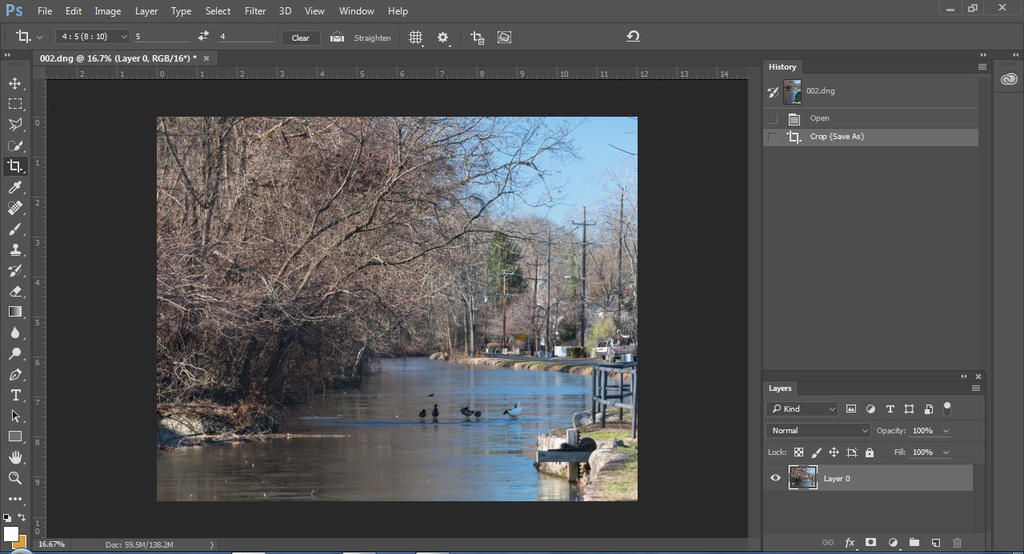1024x554 pixels.
Task: Create a new layer with the page icon
Action: coord(936,542)
